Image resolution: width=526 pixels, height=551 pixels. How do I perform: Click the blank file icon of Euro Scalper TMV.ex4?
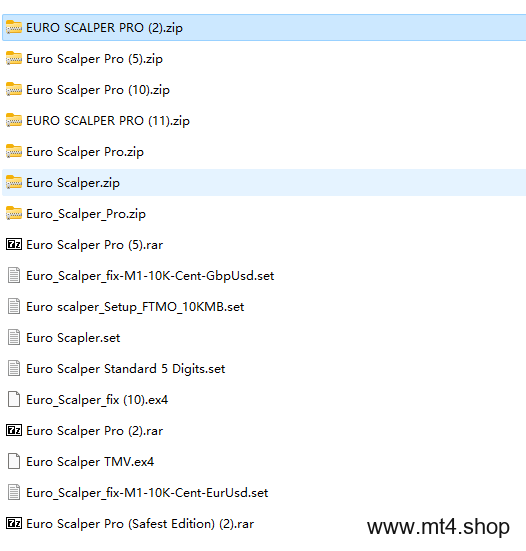[14, 461]
